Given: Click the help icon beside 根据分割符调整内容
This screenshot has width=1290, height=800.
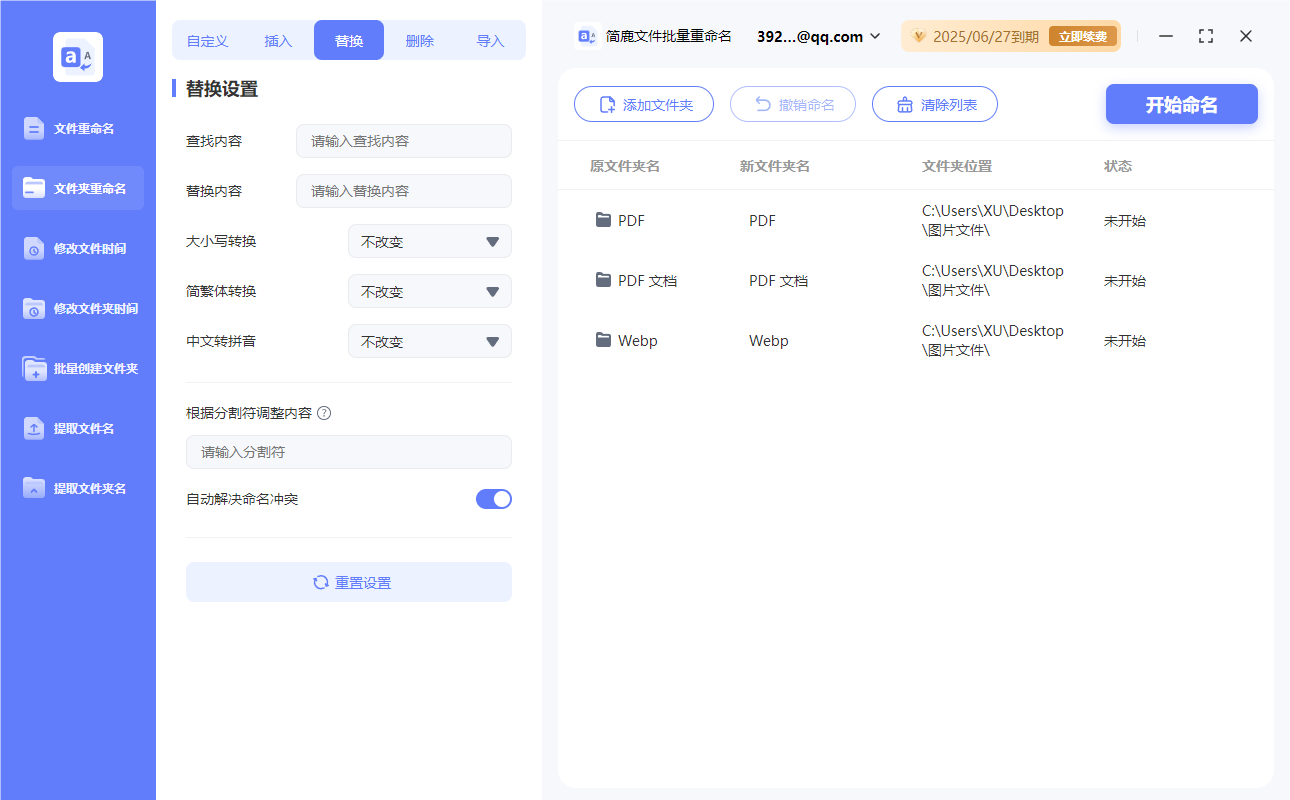Looking at the screenshot, I should pos(324,412).
